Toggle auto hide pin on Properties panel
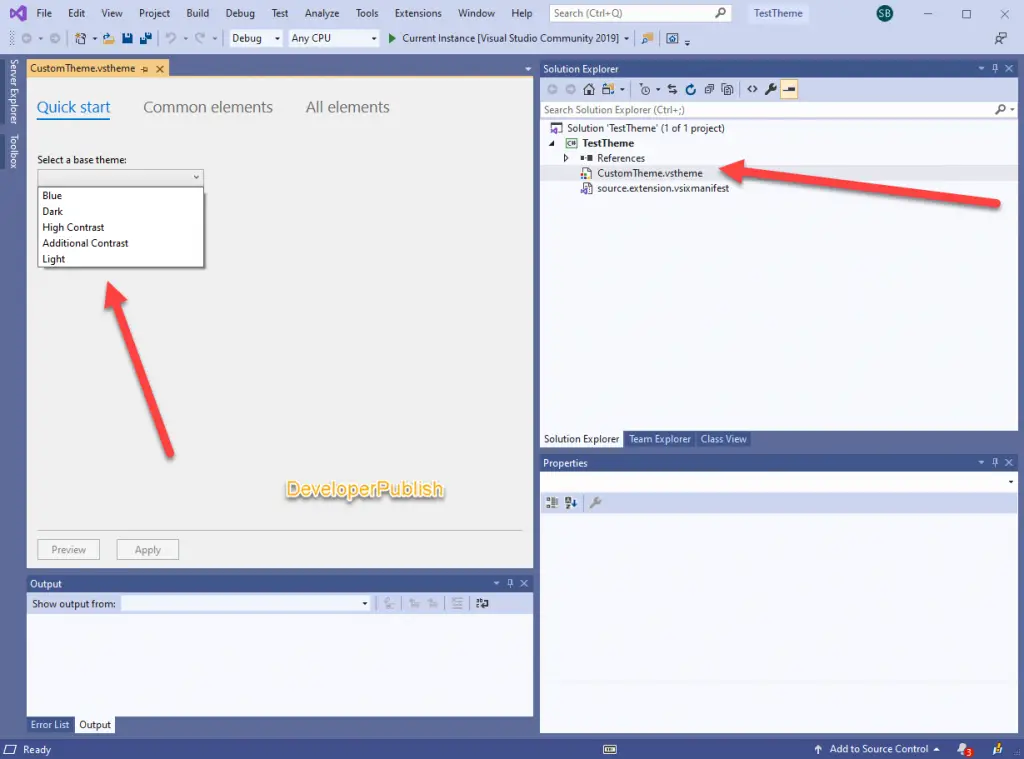This screenshot has width=1024, height=759. pyautogui.click(x=995, y=462)
